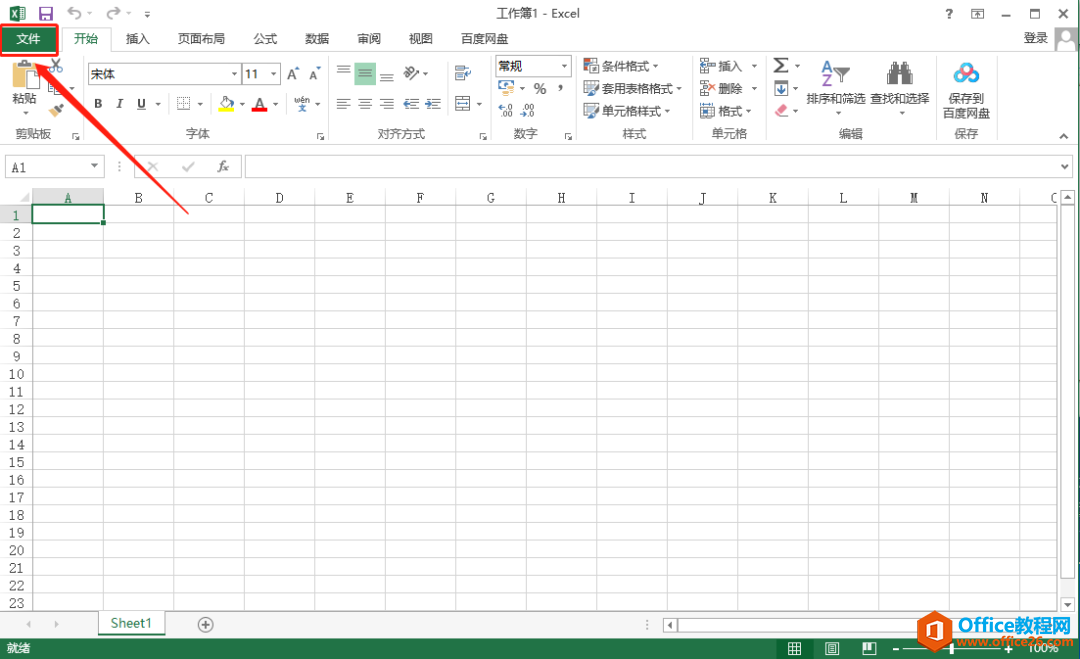Click the Format Painter brush icon
Viewport: 1080px width, 659px height.
click(56, 109)
